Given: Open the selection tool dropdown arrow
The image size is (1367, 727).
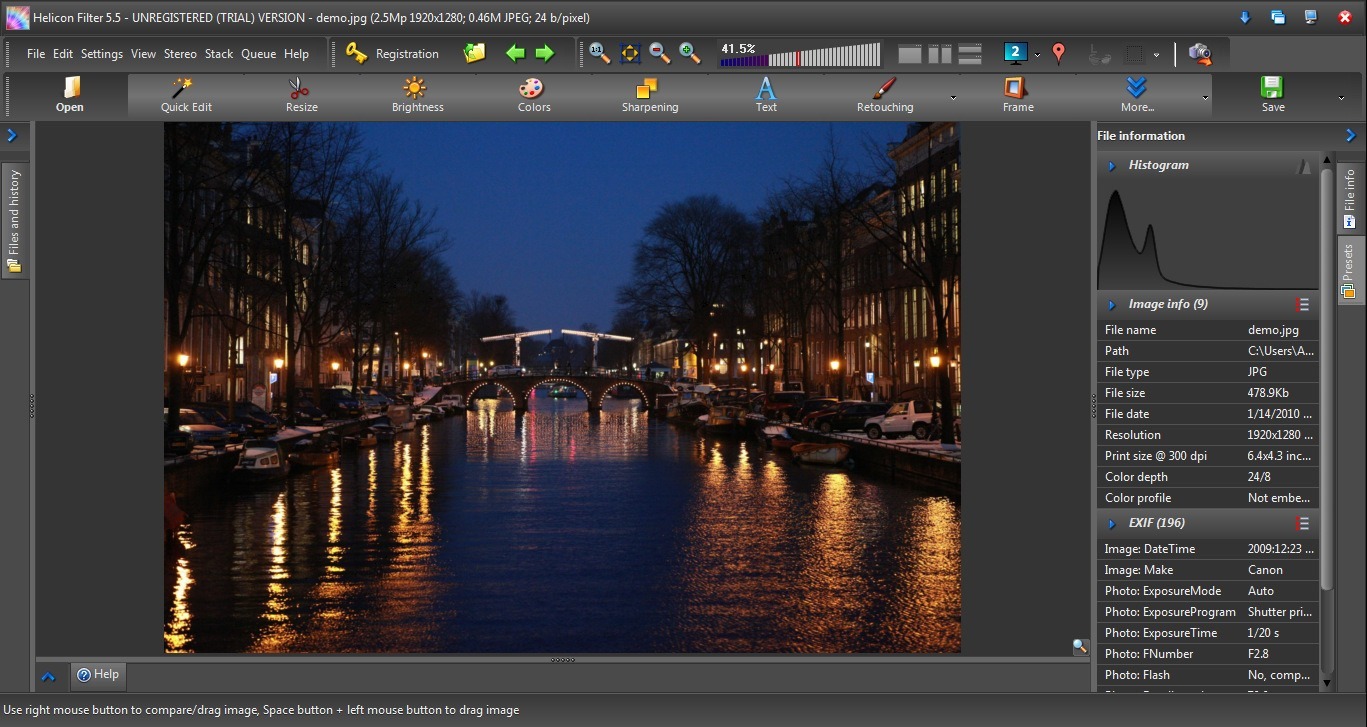Looking at the screenshot, I should (1156, 55).
